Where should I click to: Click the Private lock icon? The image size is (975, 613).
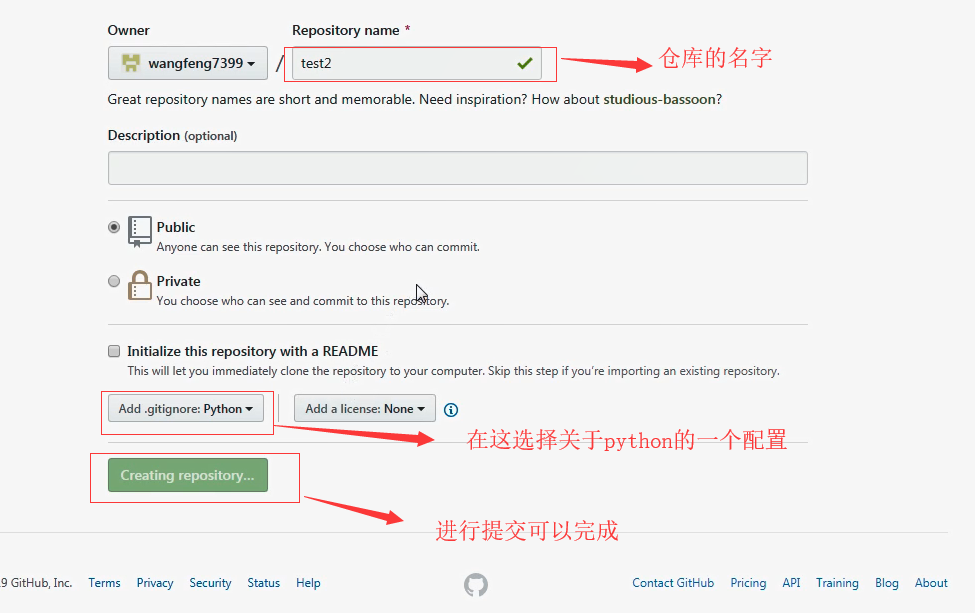tap(140, 285)
